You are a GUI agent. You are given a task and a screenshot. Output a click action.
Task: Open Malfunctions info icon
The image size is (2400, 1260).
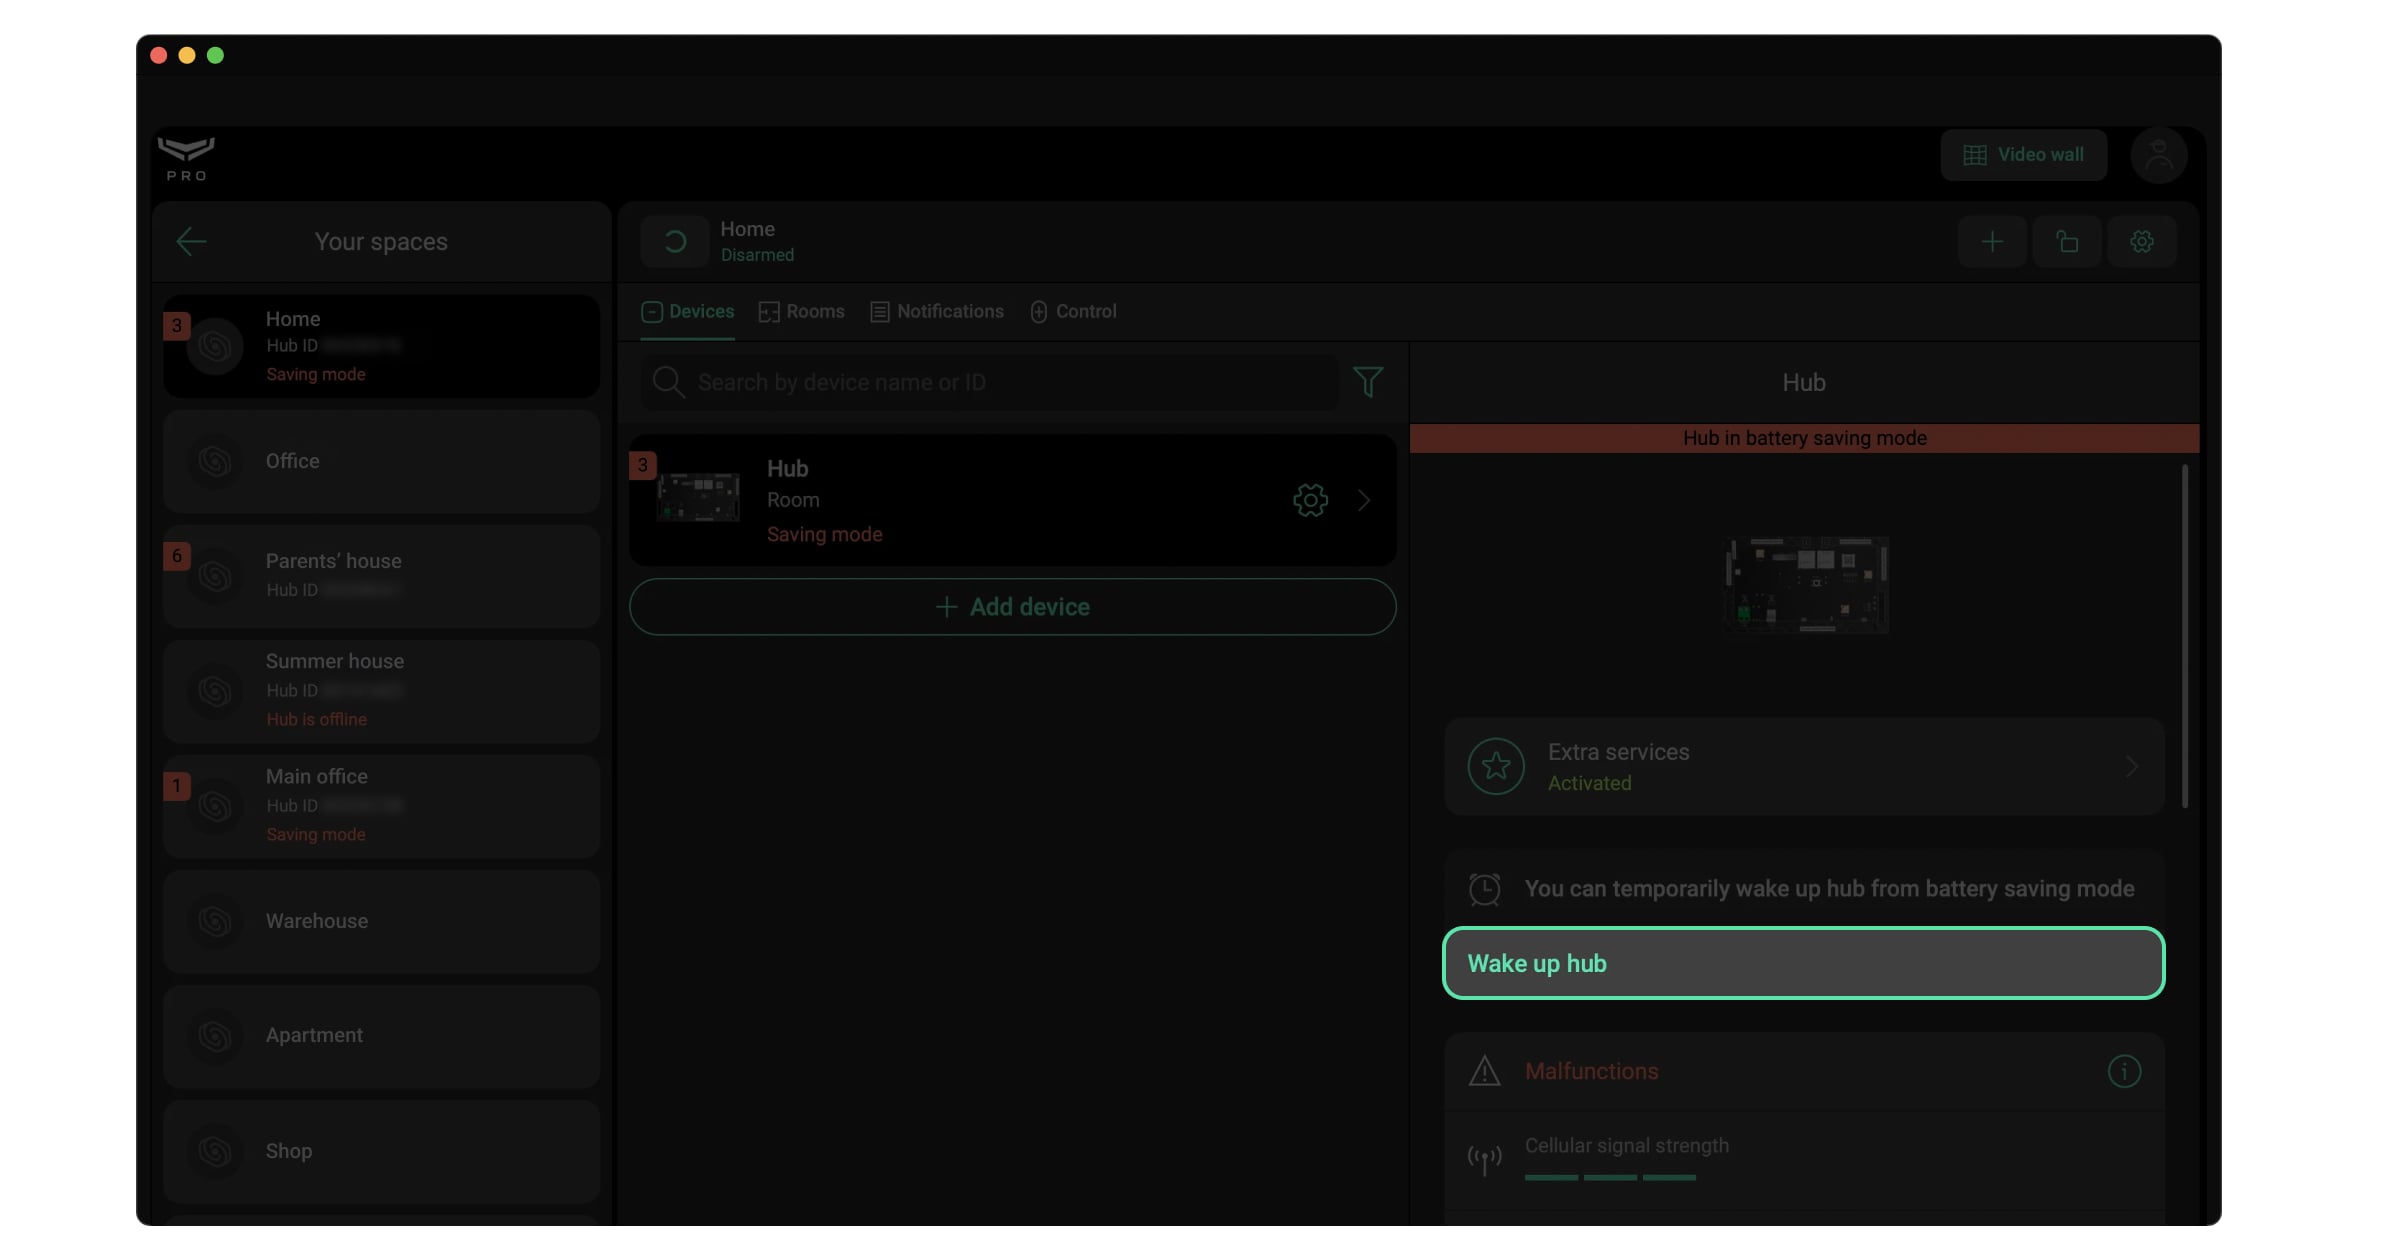click(x=2124, y=1071)
